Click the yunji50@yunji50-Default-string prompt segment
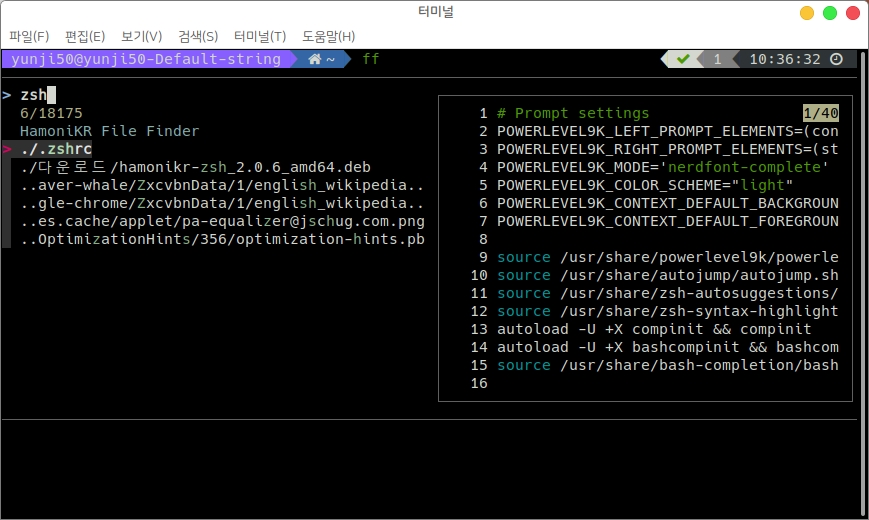The image size is (869, 520). tap(146, 59)
